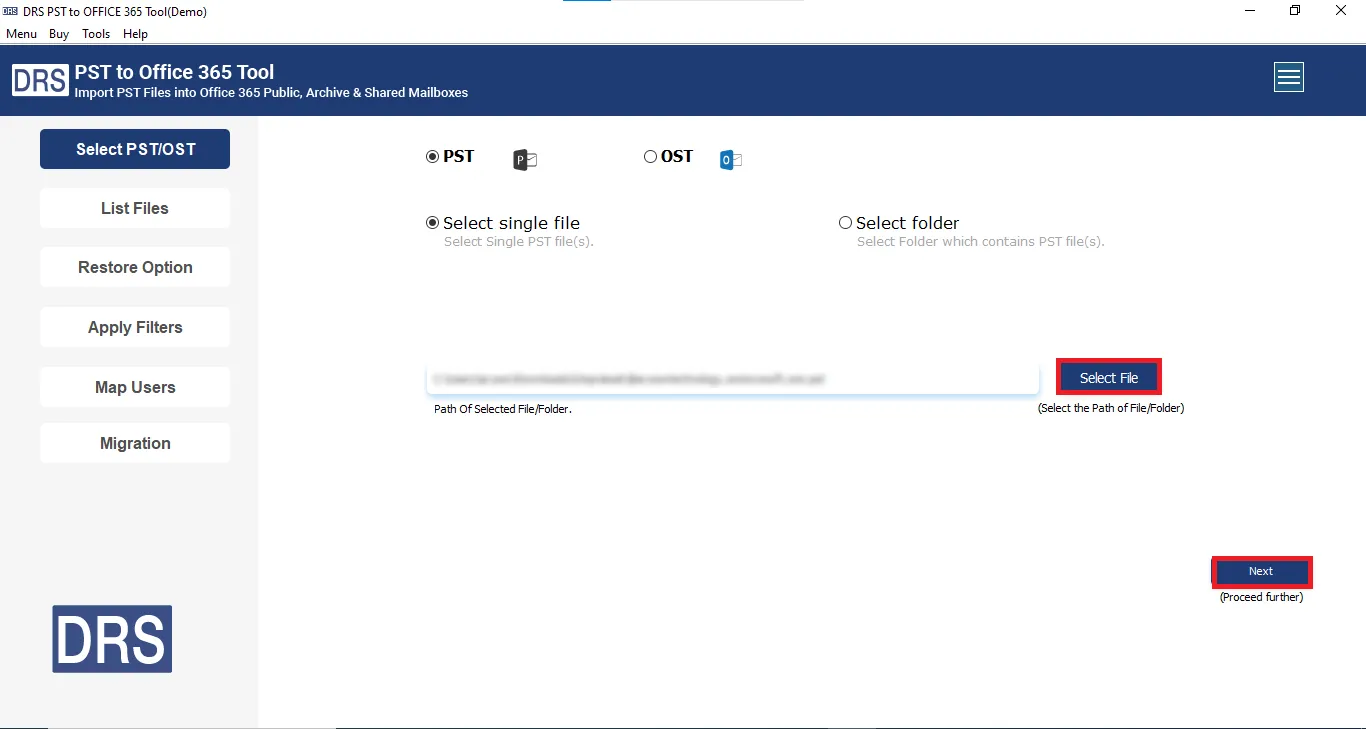Viewport: 1366px width, 729px height.
Task: Open the Buy menu
Action: [x=59, y=34]
